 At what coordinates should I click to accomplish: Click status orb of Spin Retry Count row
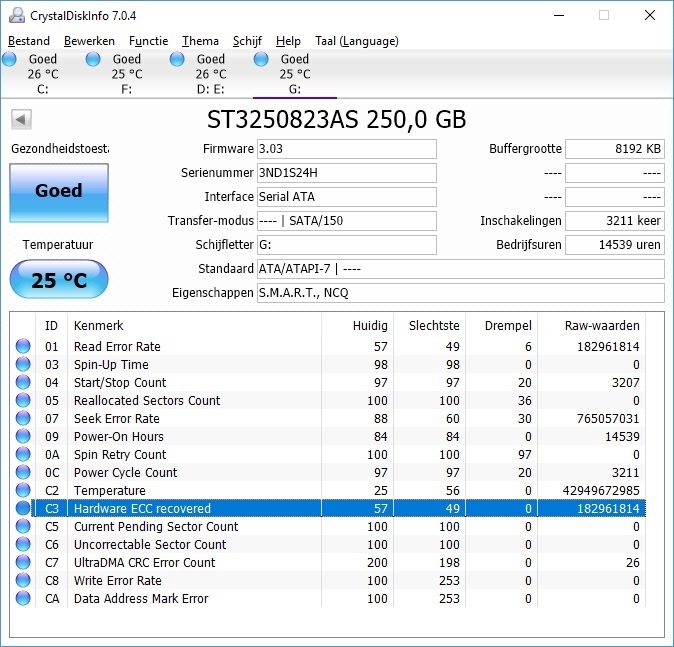23,454
